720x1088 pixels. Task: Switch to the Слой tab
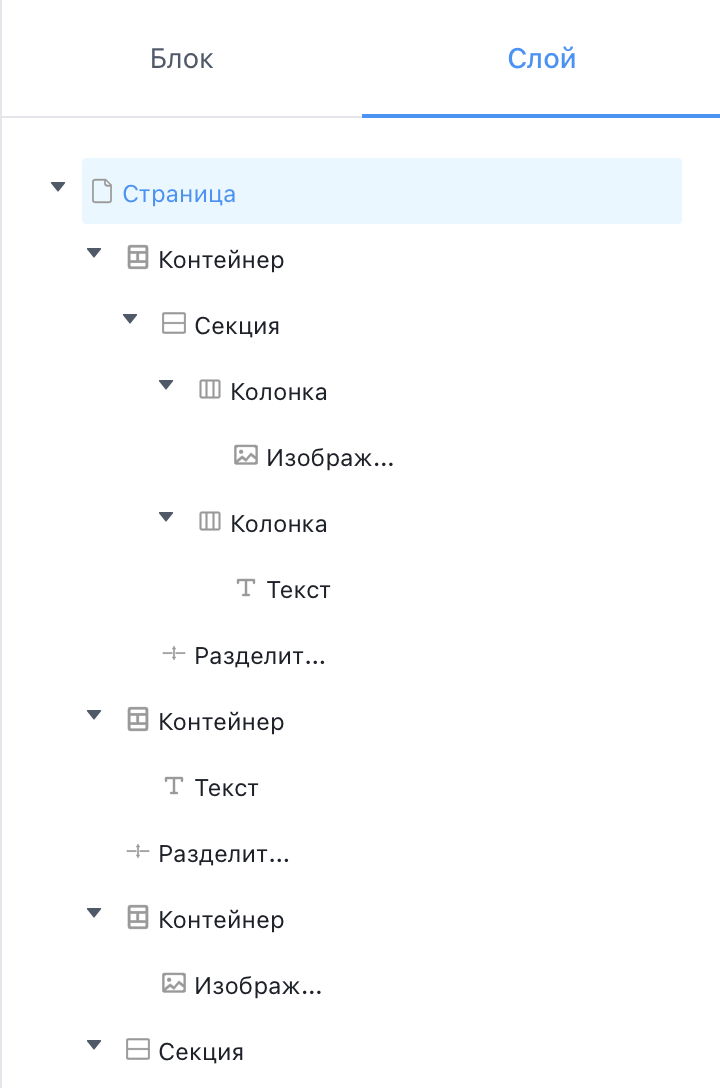(541, 58)
